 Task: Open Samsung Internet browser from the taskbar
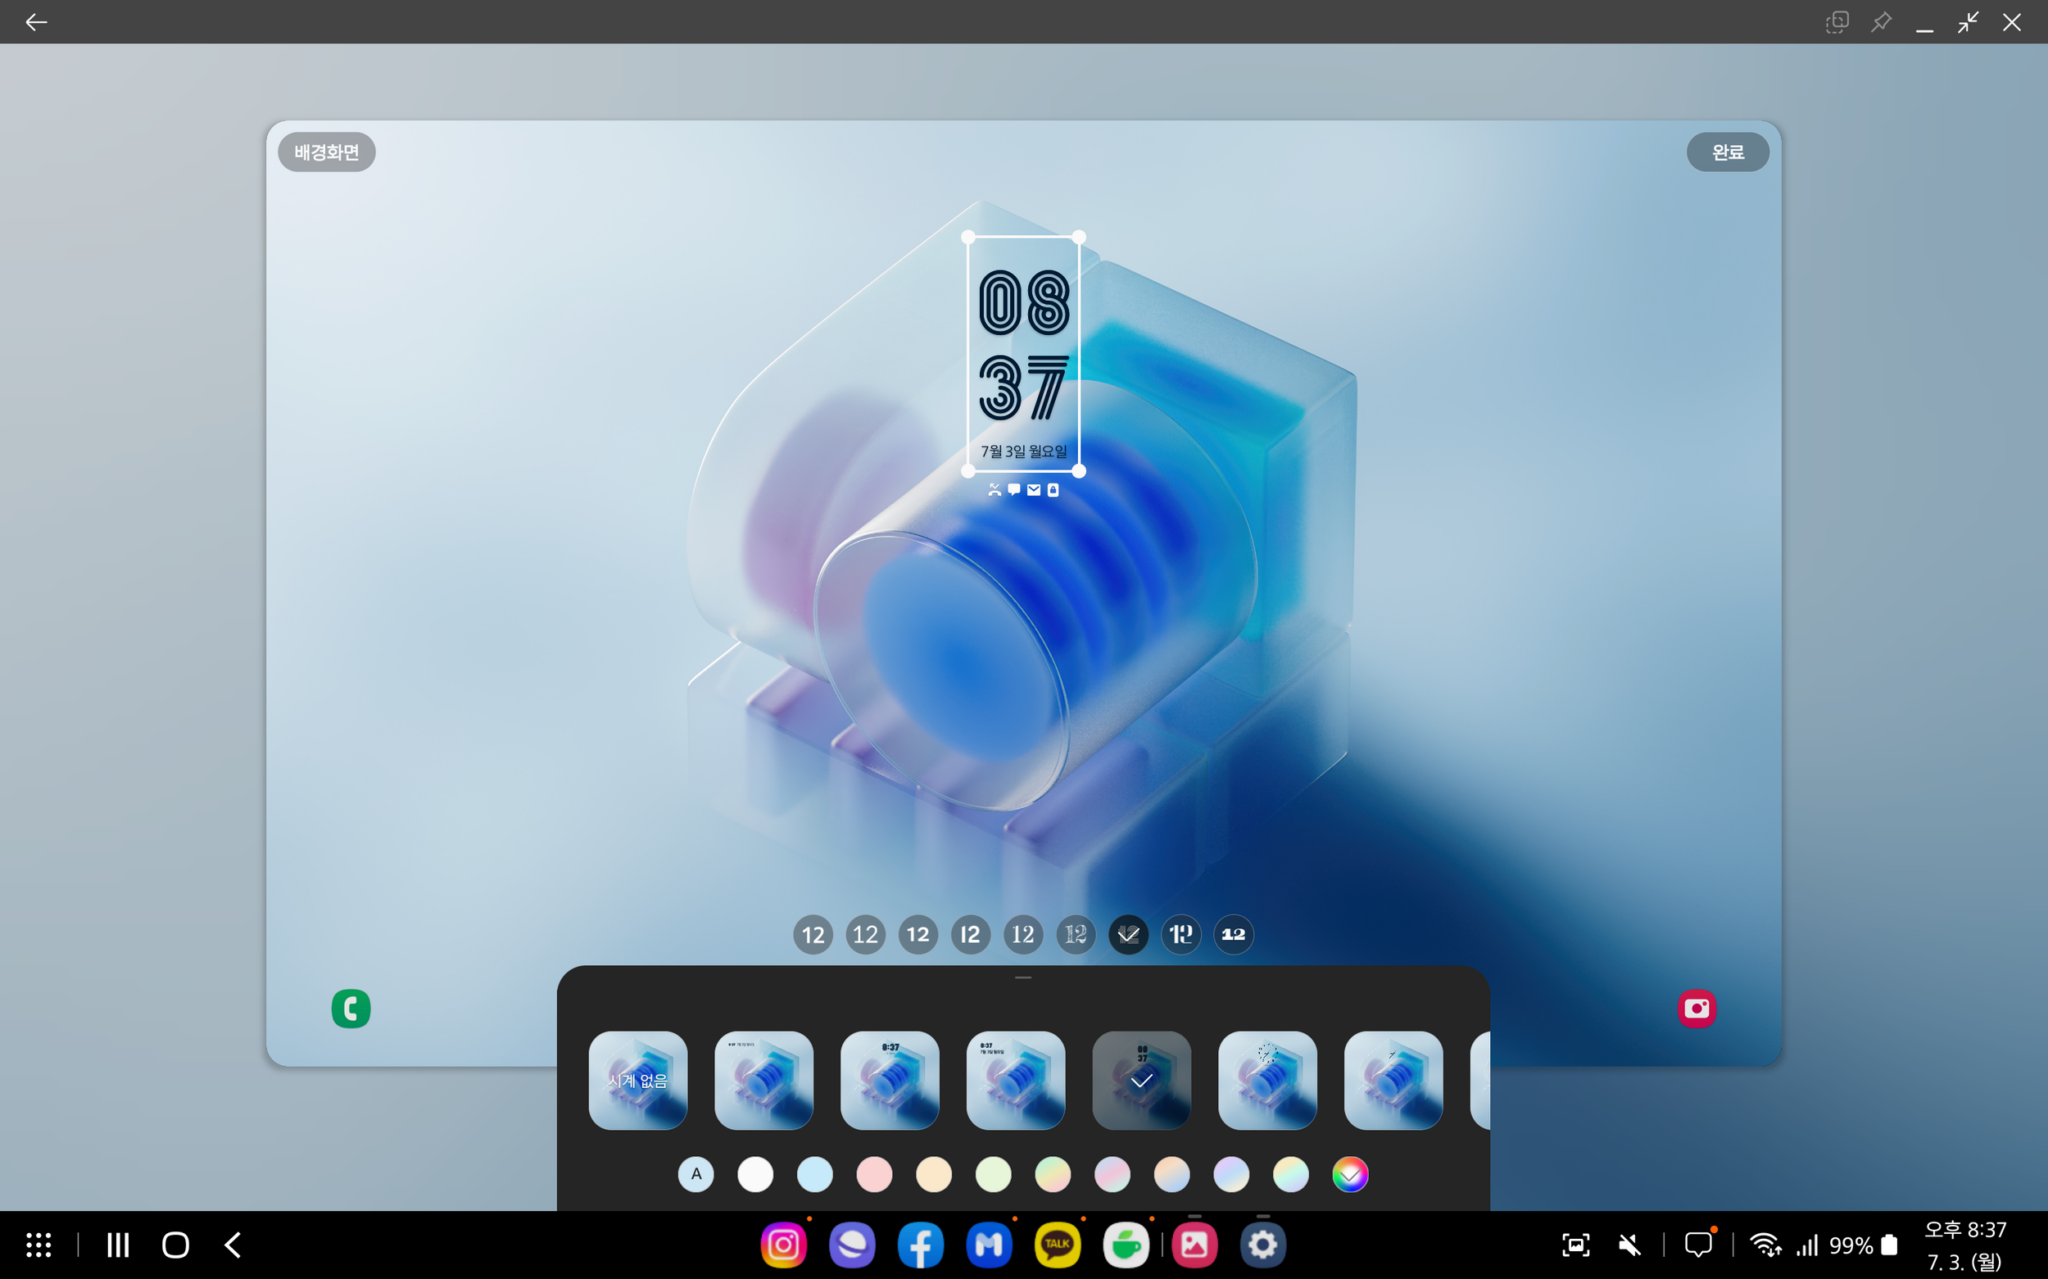pyautogui.click(x=852, y=1245)
